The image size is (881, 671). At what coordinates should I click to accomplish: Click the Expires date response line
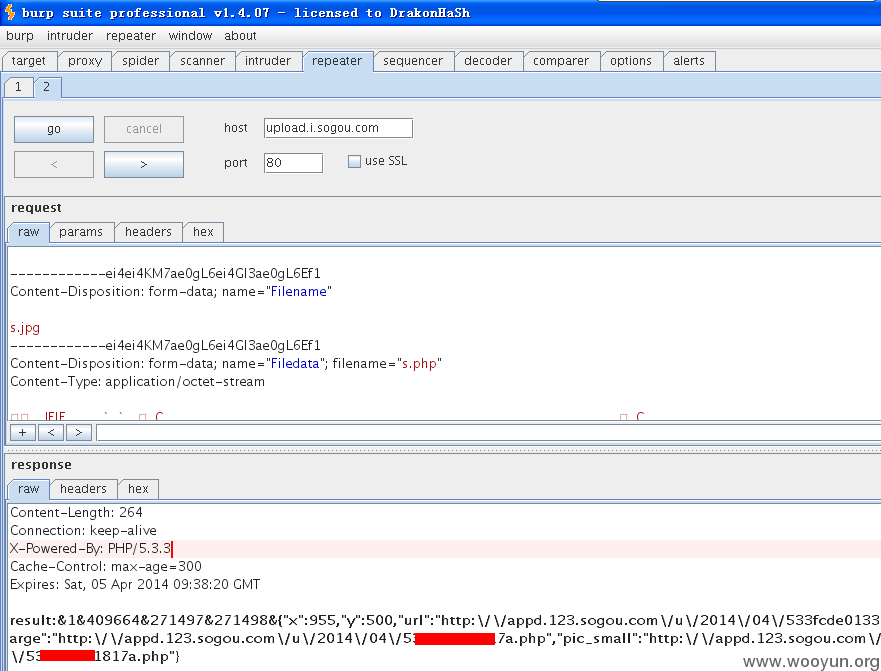[135, 584]
